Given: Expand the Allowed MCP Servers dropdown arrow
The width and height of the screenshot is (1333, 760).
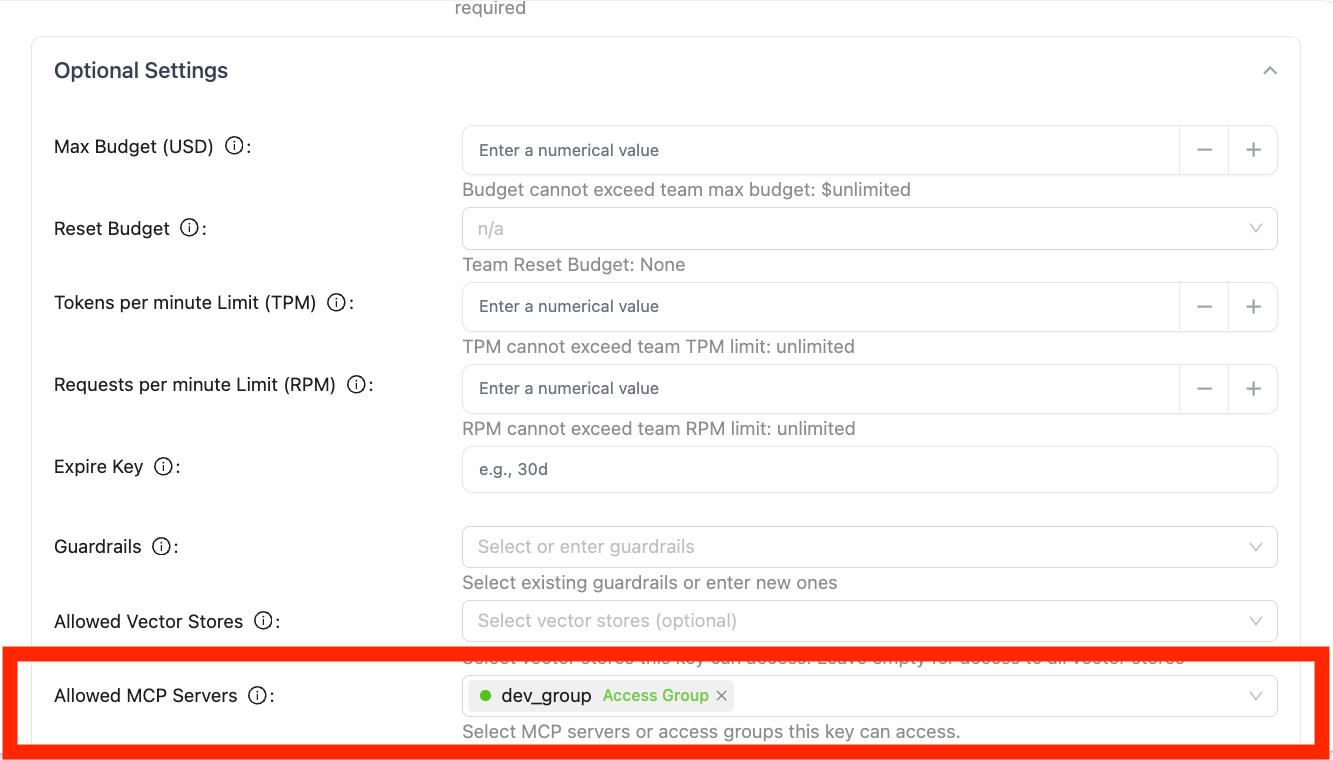Looking at the screenshot, I should (x=1256, y=696).
